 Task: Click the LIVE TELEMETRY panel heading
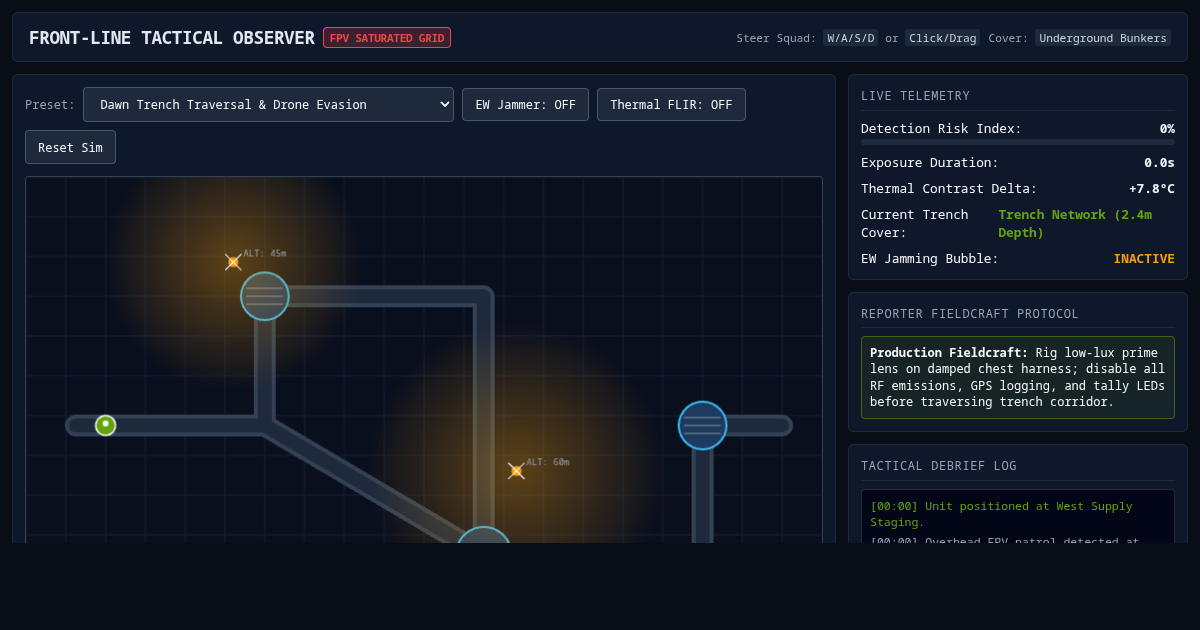click(915, 96)
